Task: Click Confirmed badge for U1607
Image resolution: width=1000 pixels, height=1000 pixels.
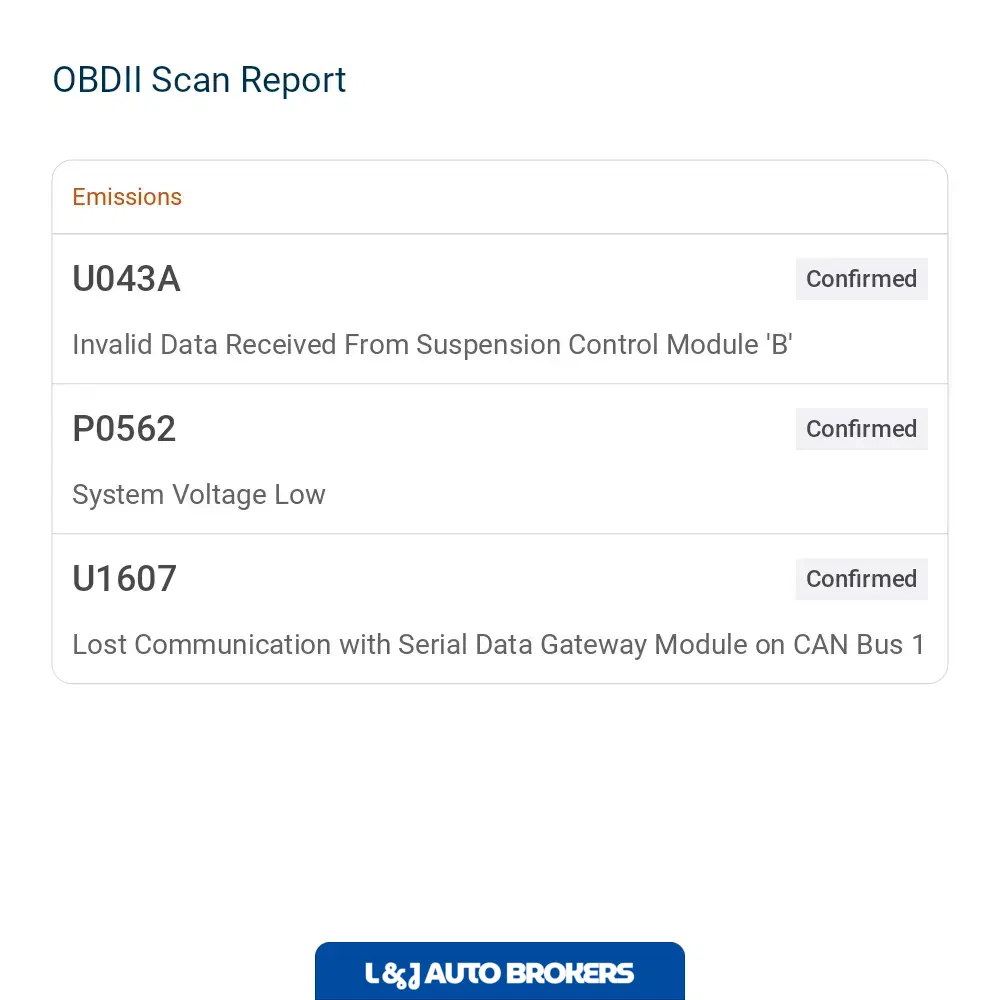Action: pyautogui.click(x=861, y=578)
